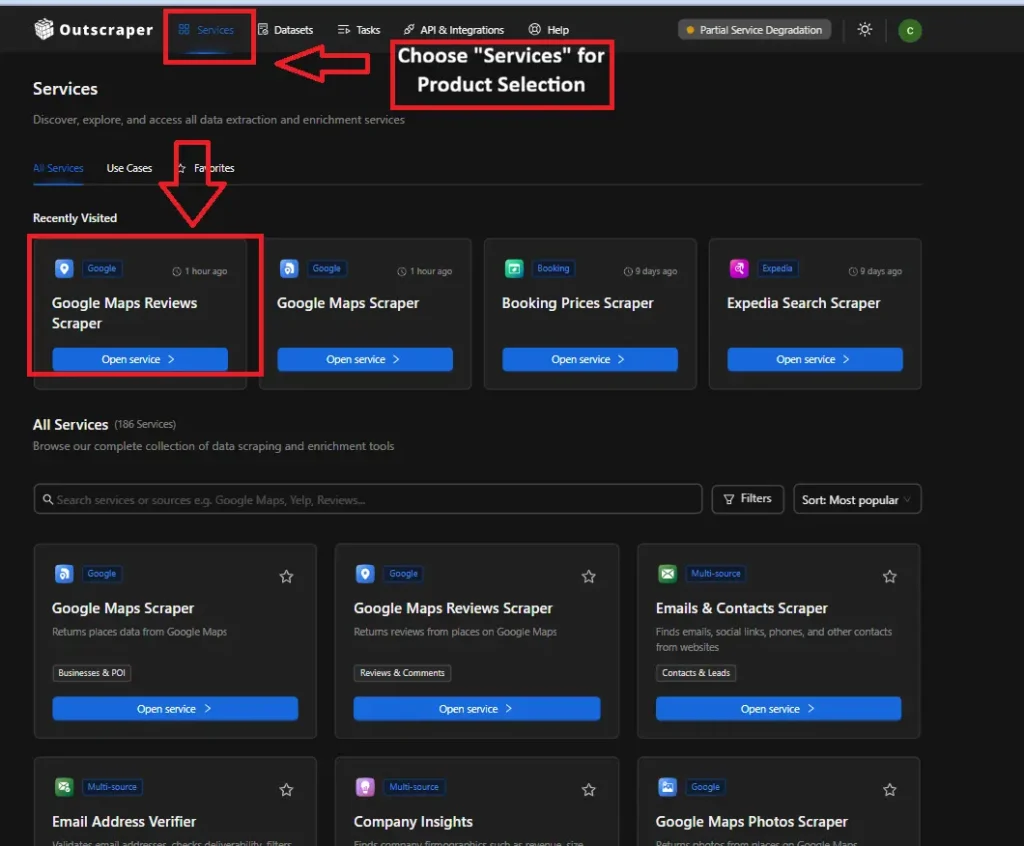Viewport: 1024px width, 846px height.
Task: Click the Email Address Verifier title
Action: click(124, 822)
